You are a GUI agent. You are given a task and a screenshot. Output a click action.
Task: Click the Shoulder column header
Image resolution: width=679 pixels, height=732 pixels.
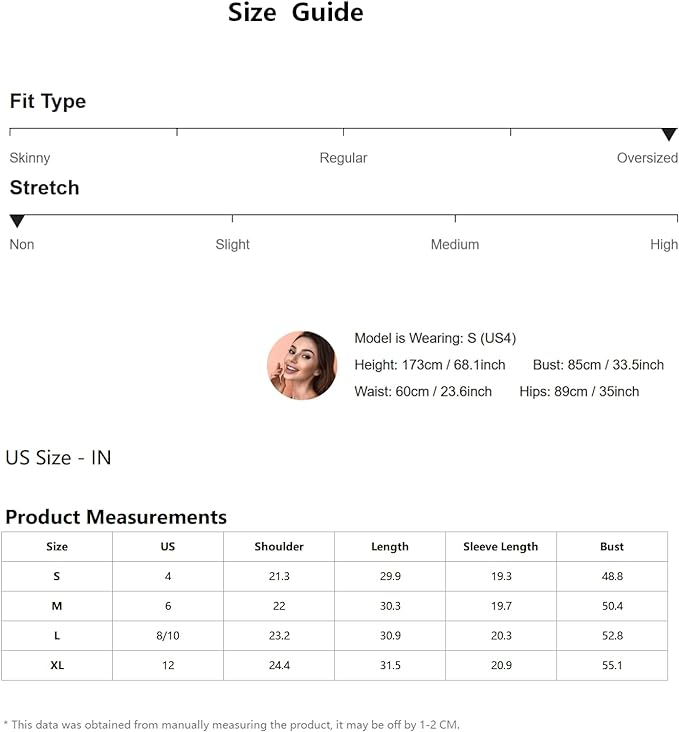[x=279, y=547]
